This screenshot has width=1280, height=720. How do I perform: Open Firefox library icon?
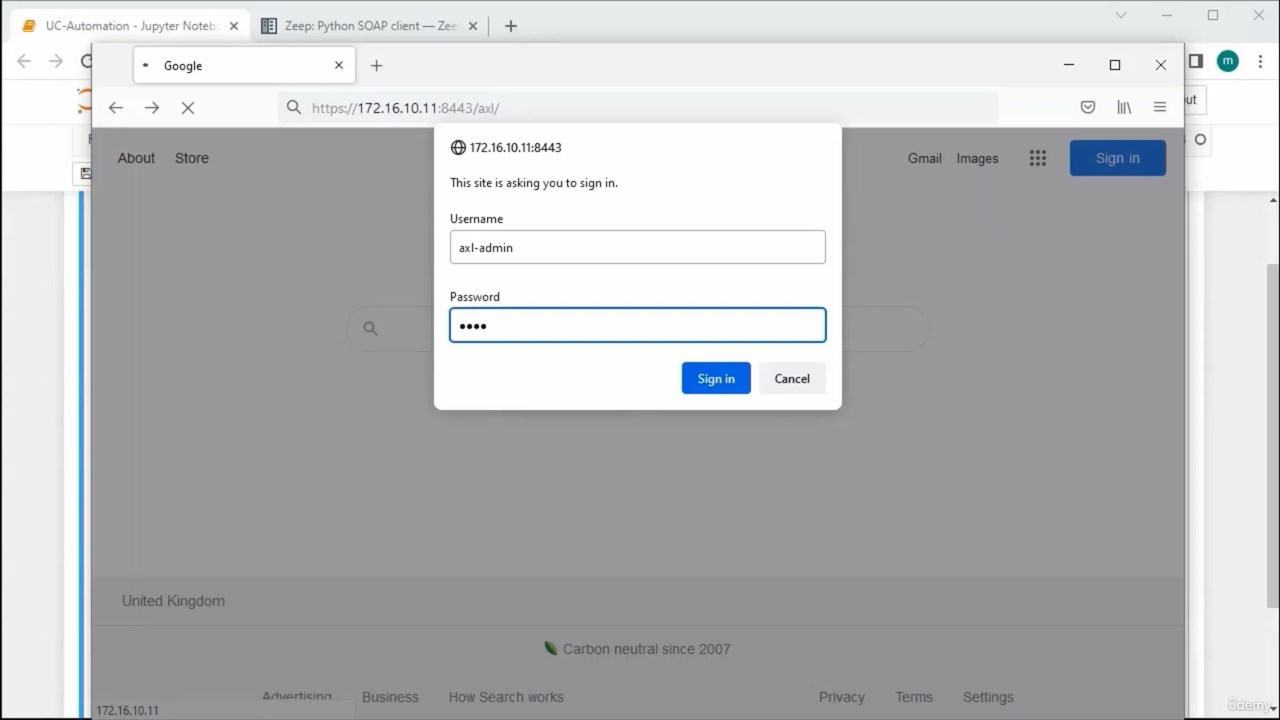pyautogui.click(x=1124, y=107)
